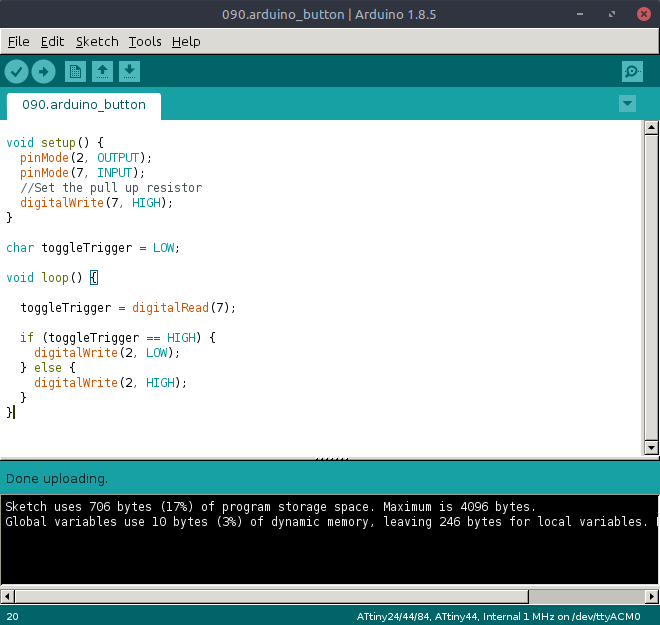The height and width of the screenshot is (625, 660).
Task: Click 'if (toggleTrigger == HIGH) {' line
Action: (x=118, y=338)
